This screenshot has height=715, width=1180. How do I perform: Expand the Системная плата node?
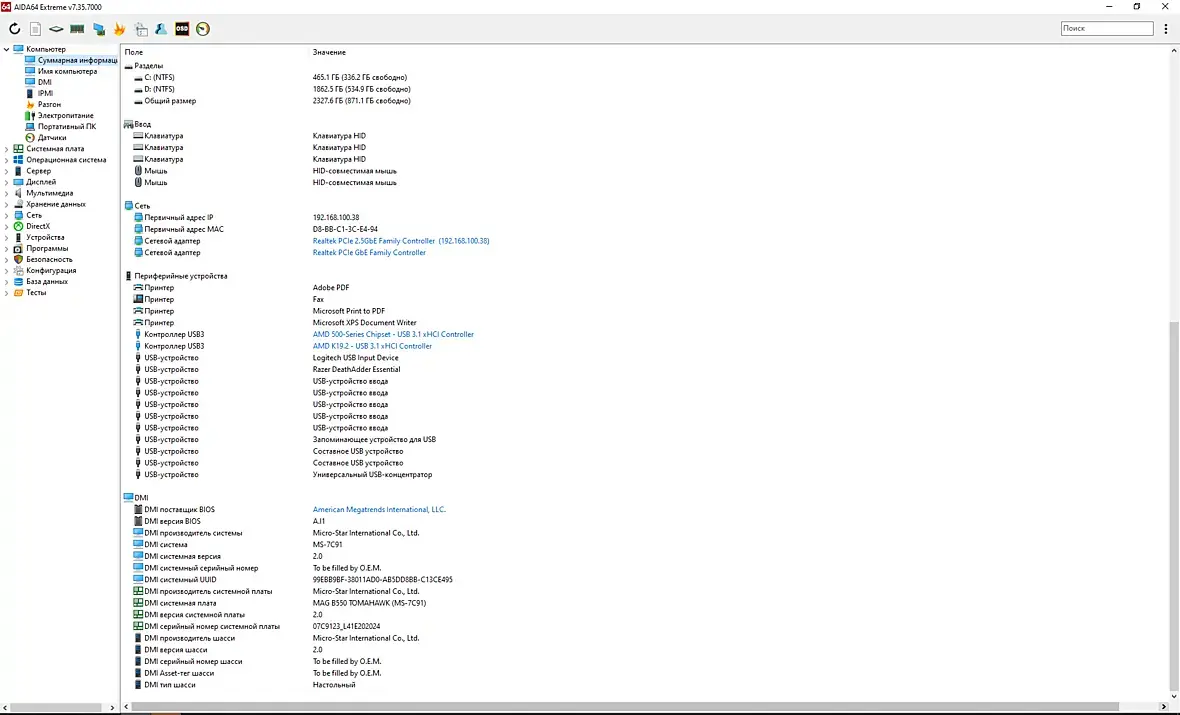(x=7, y=149)
